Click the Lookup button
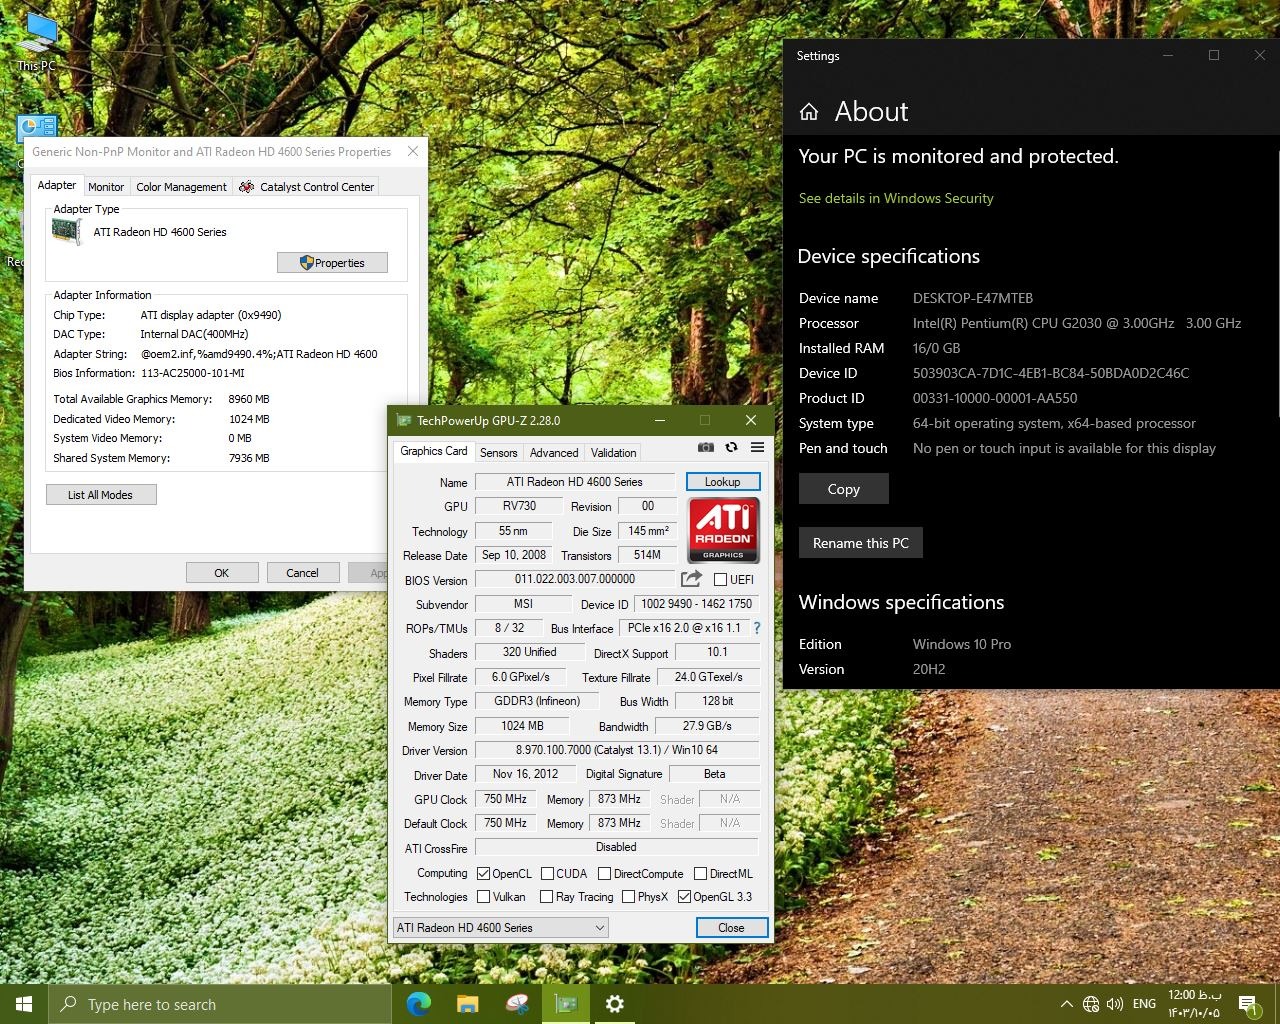Viewport: 1280px width, 1024px height. (722, 482)
